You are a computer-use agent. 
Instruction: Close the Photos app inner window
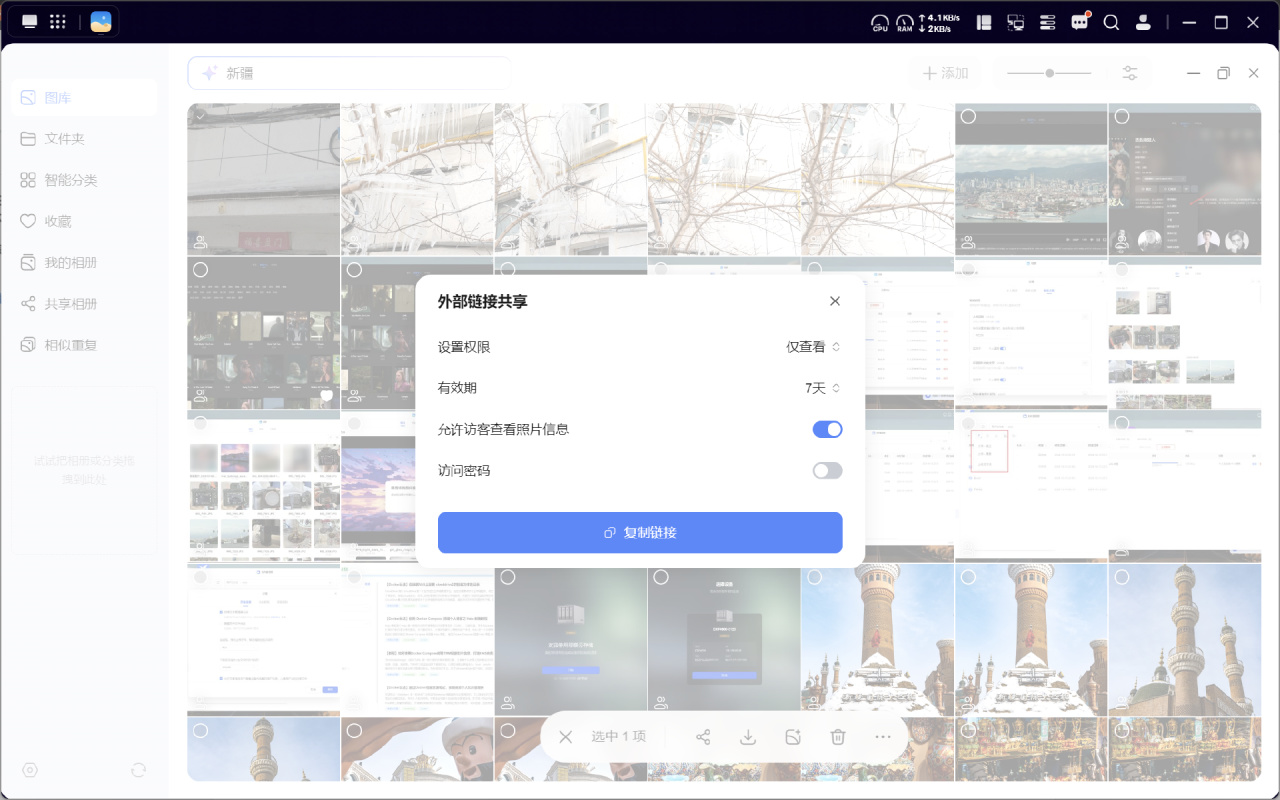point(1253,73)
